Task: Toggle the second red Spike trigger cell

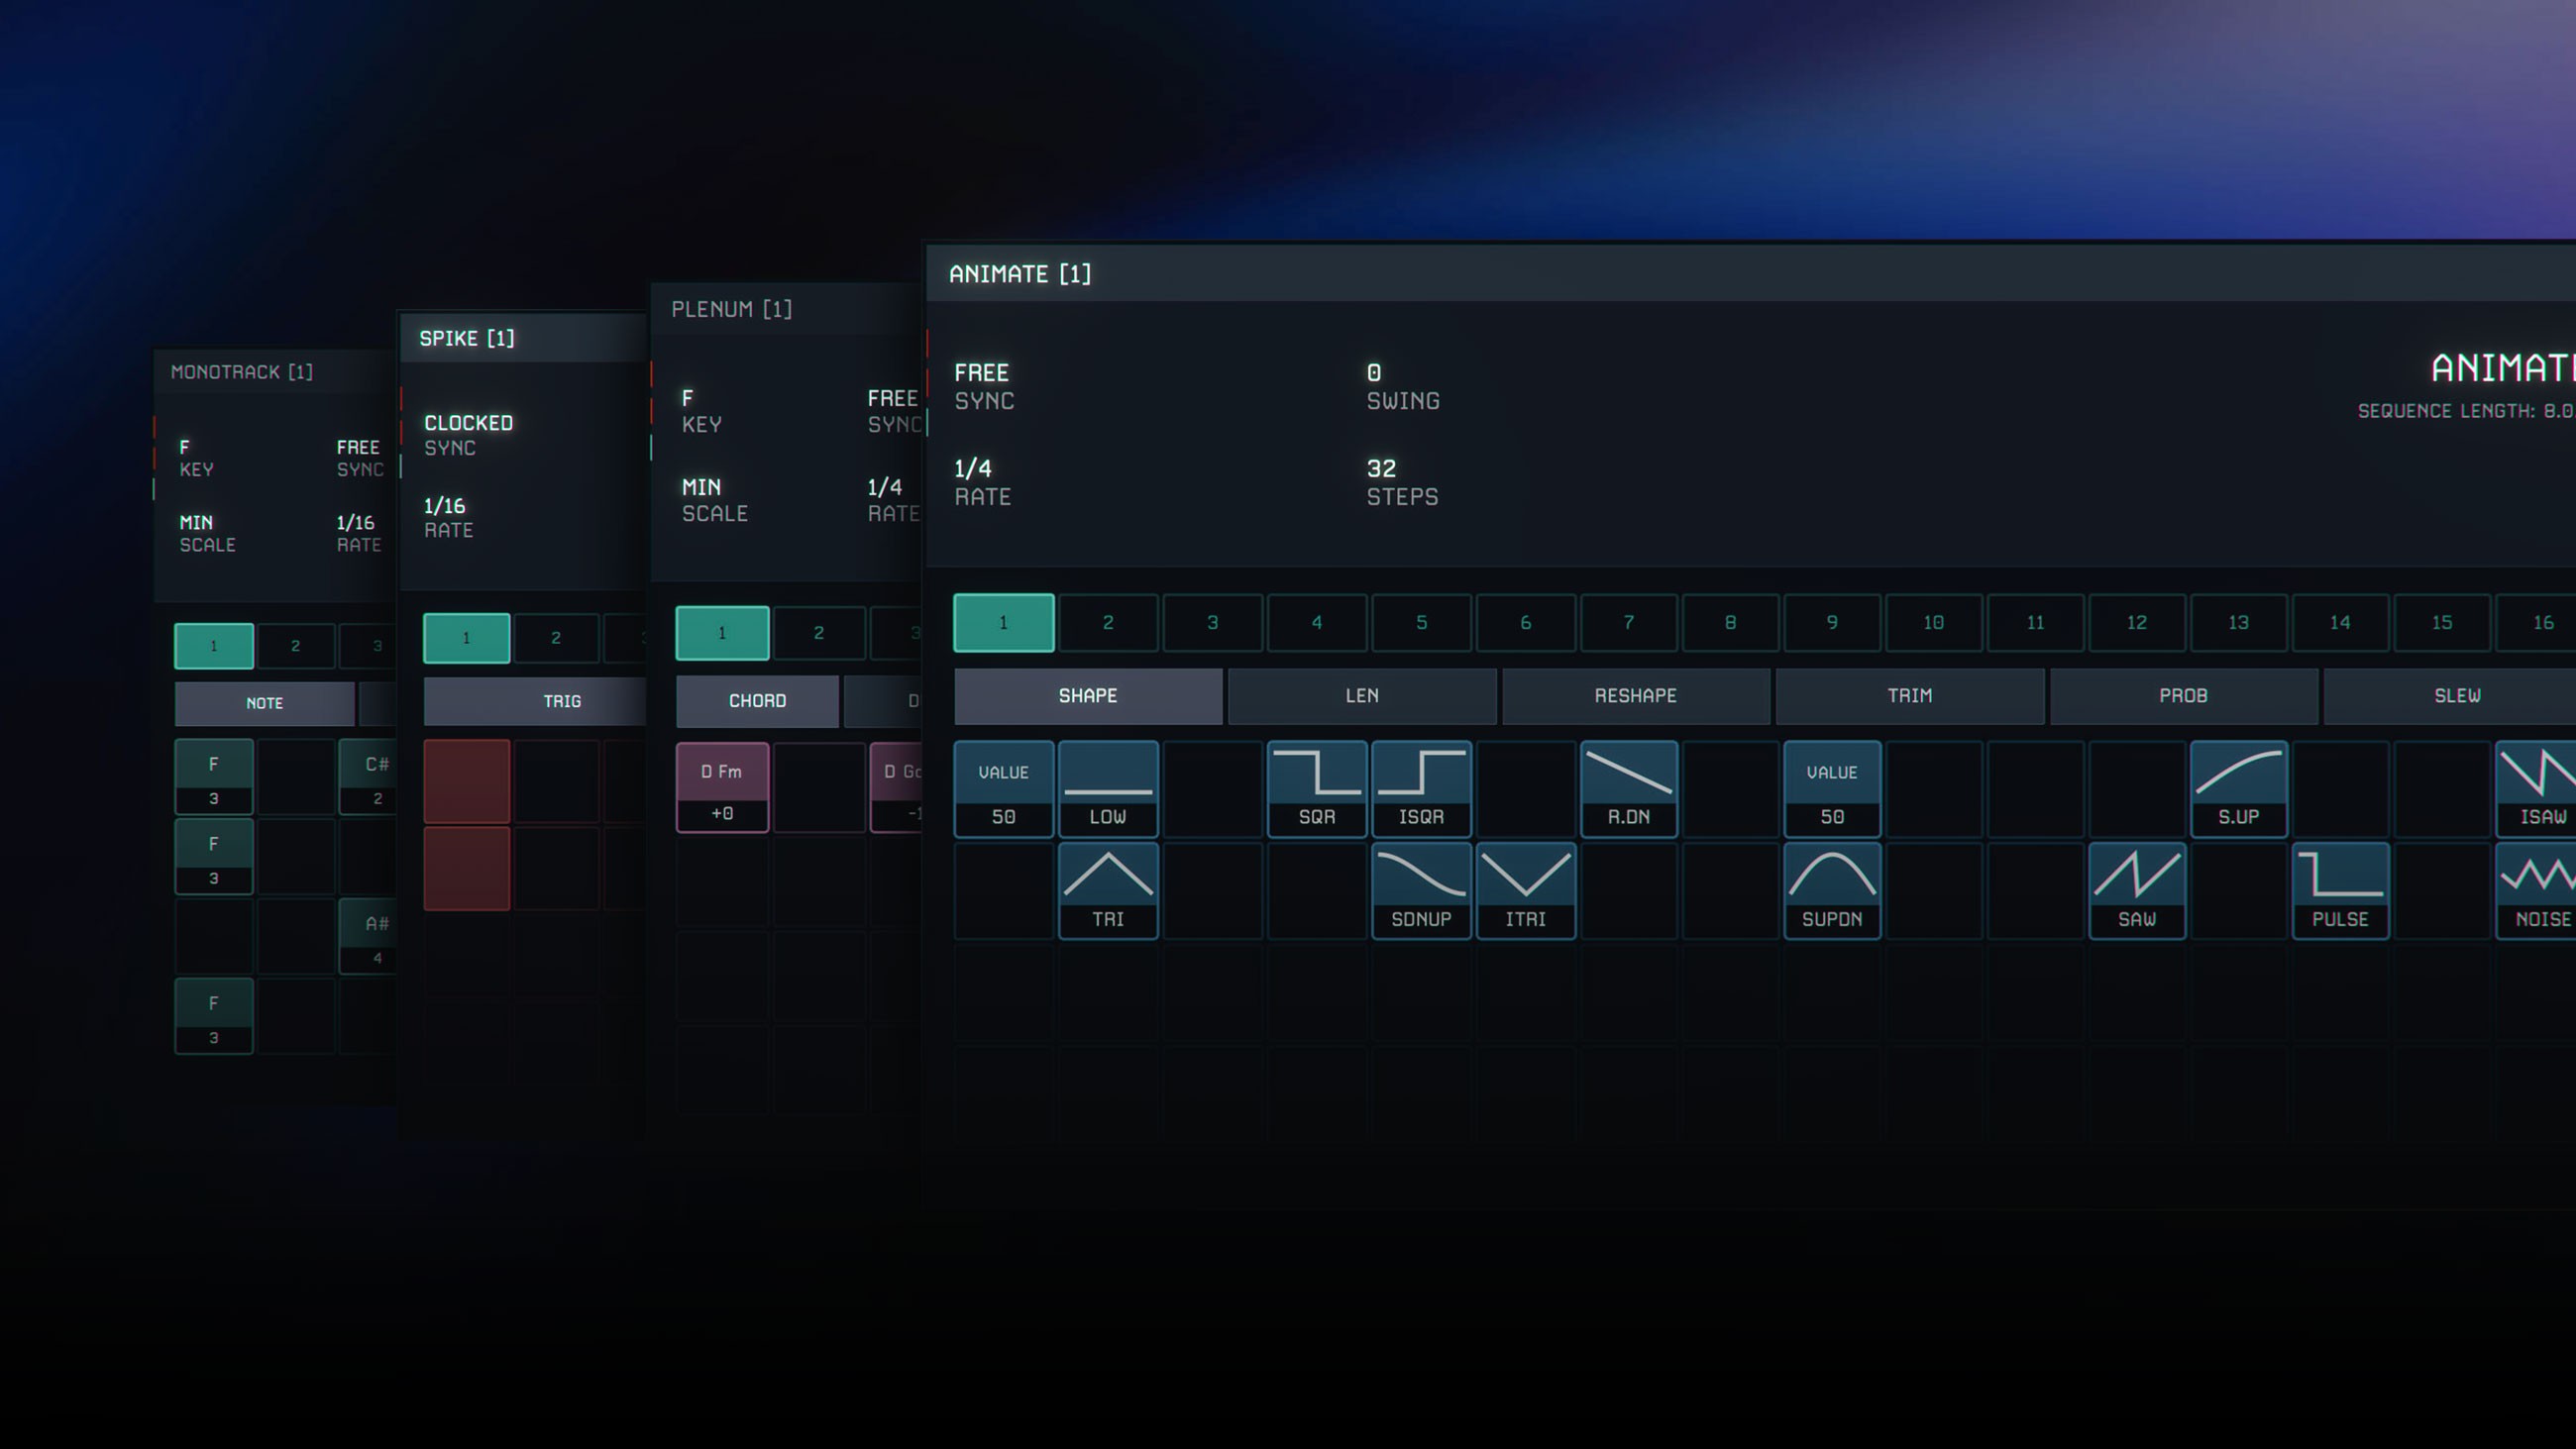Action: click(466, 868)
